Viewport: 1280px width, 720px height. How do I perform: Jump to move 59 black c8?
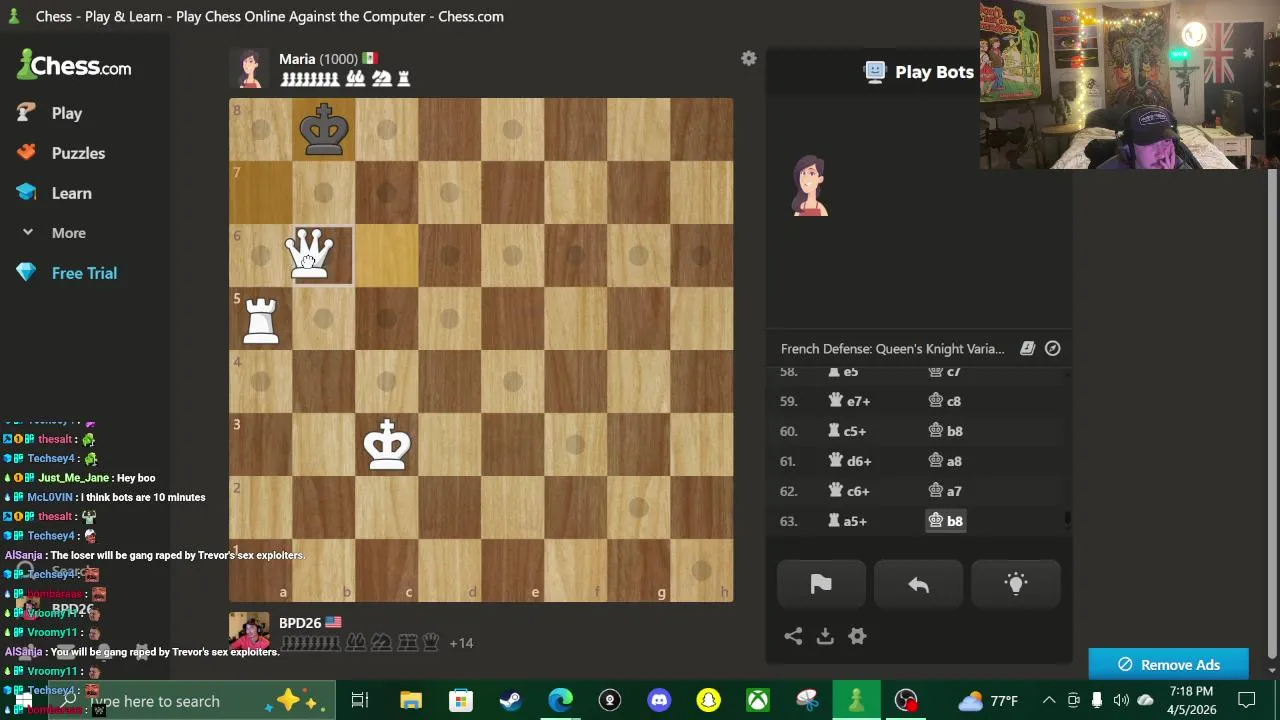[x=945, y=401]
